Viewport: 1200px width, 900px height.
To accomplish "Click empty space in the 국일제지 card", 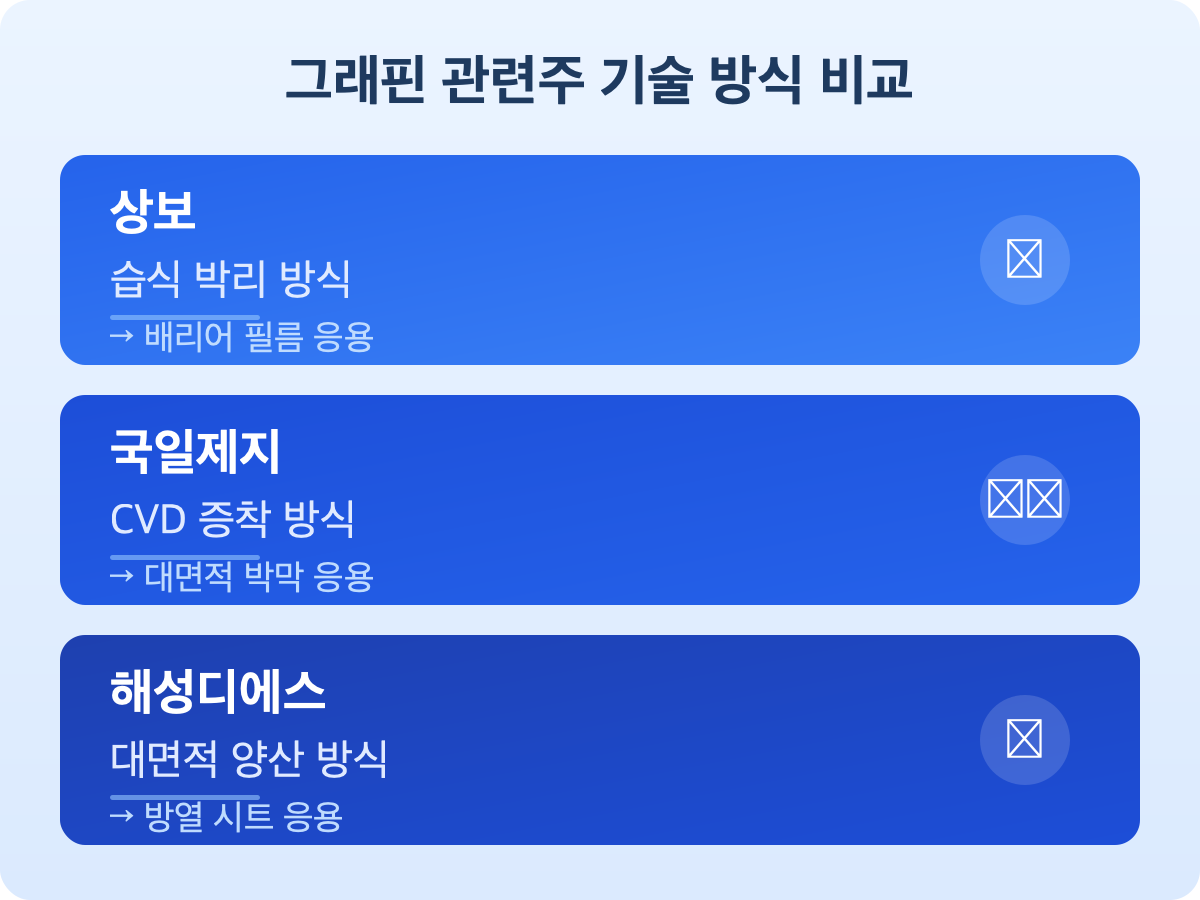I will click(650, 500).
